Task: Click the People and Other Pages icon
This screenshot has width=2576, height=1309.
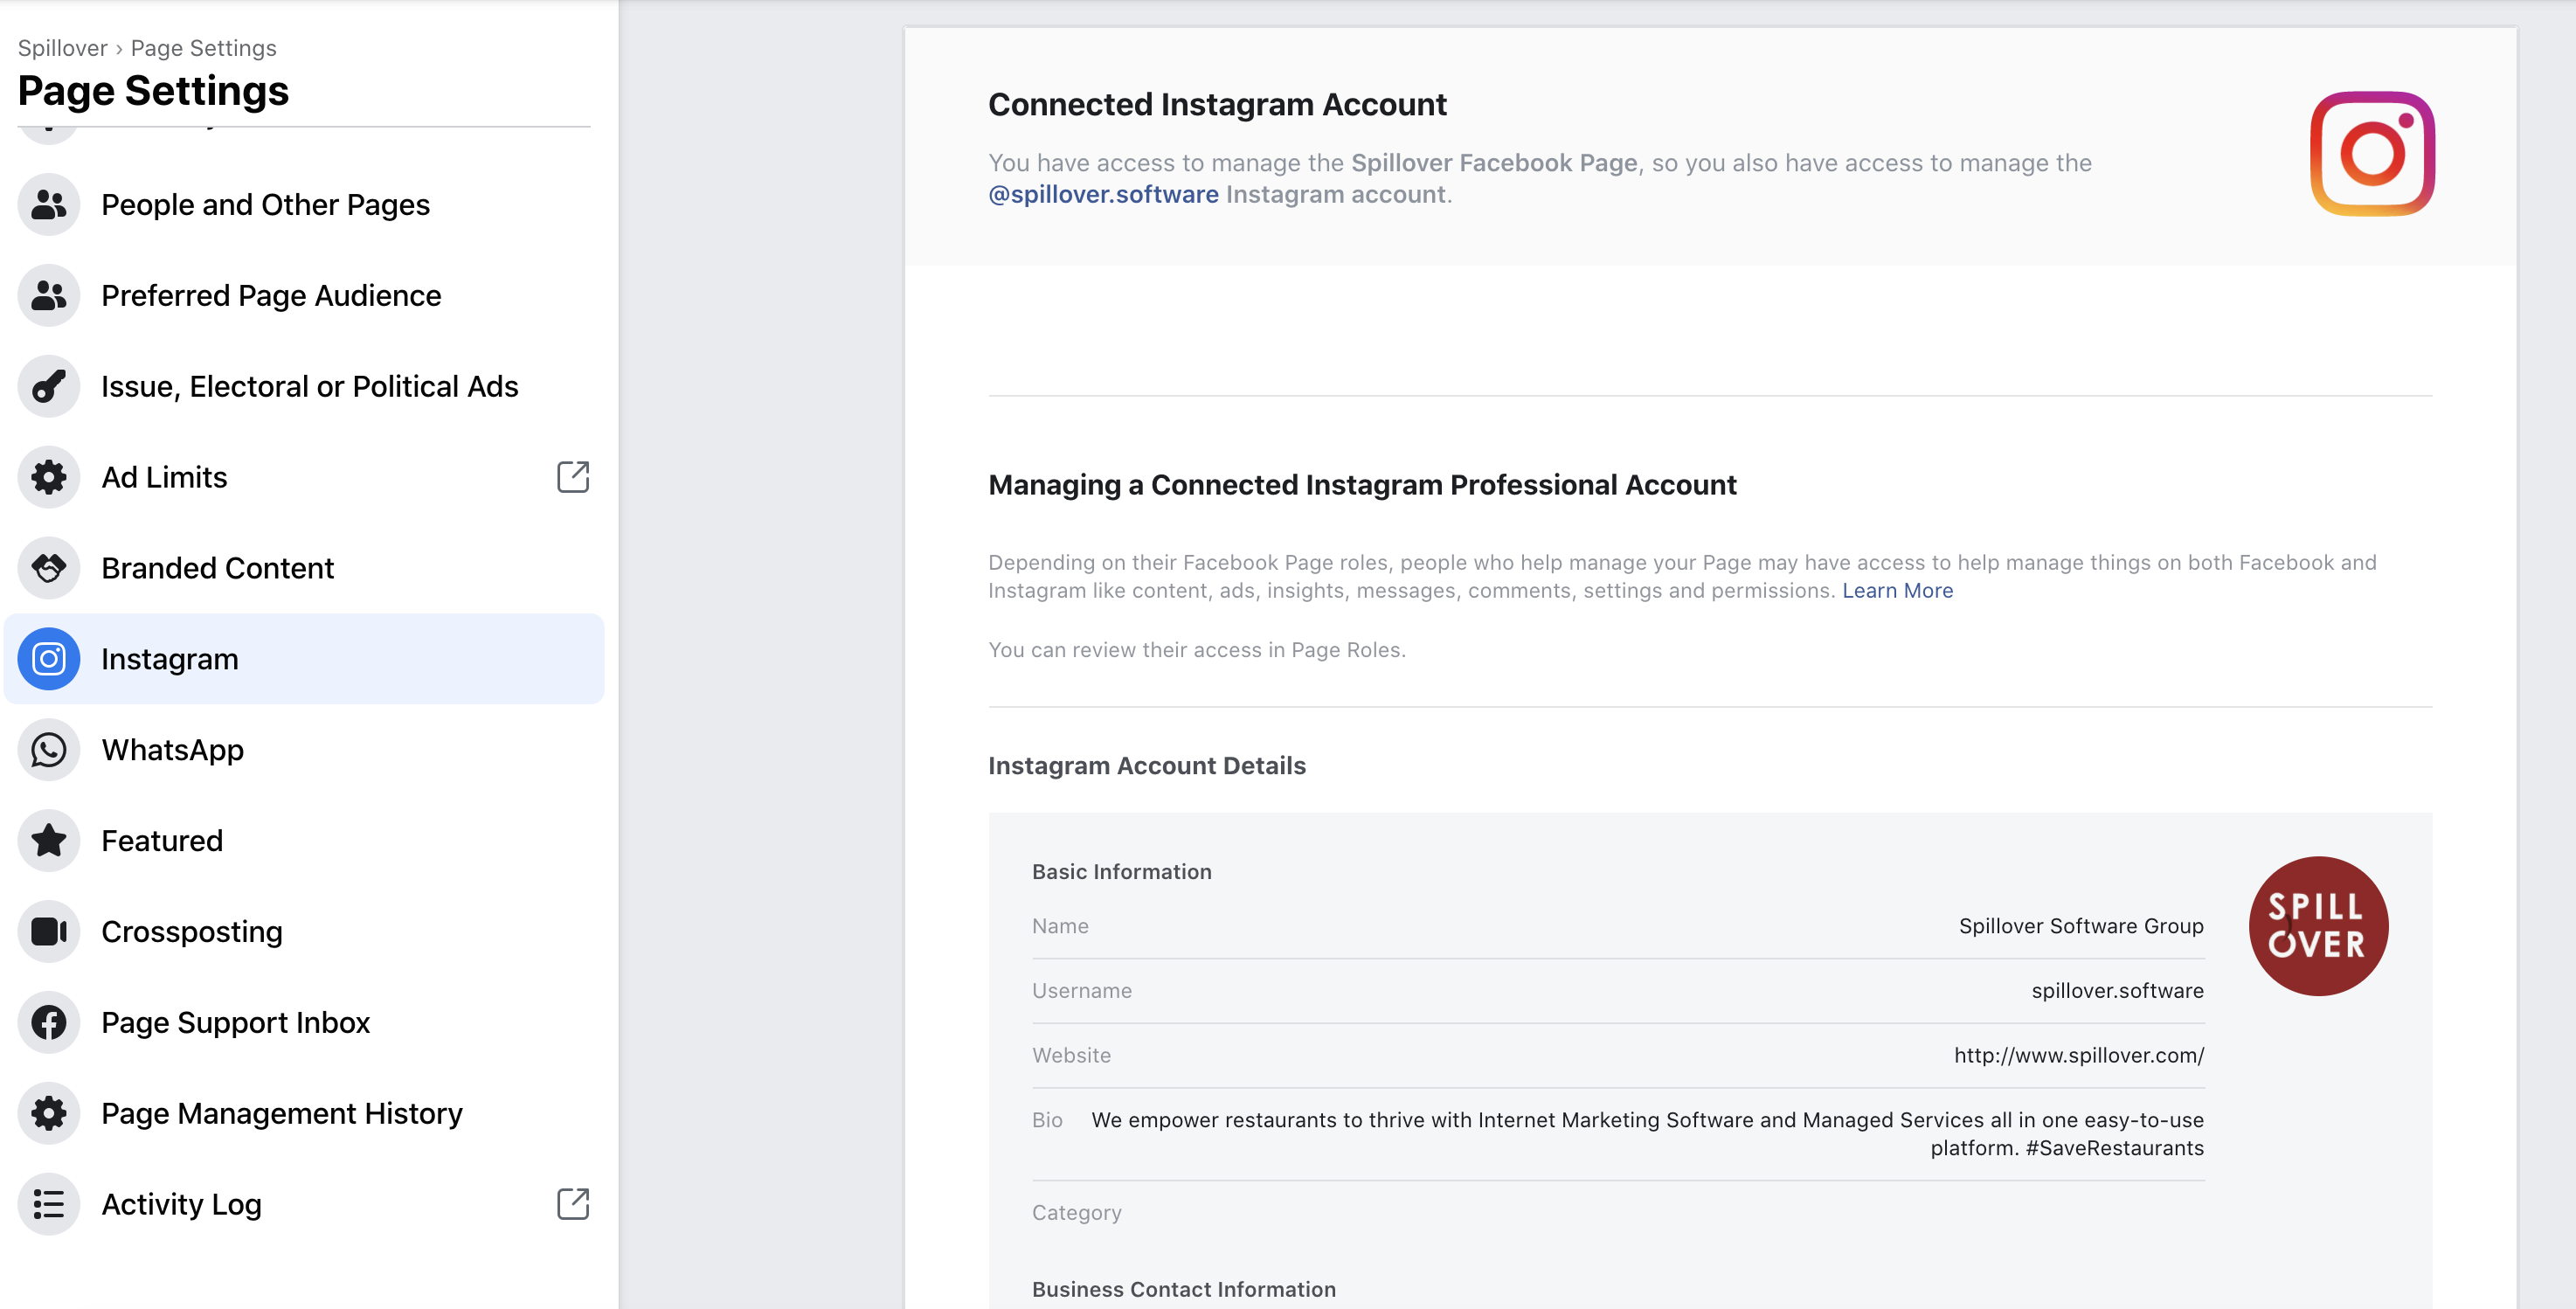Action: tap(48, 205)
